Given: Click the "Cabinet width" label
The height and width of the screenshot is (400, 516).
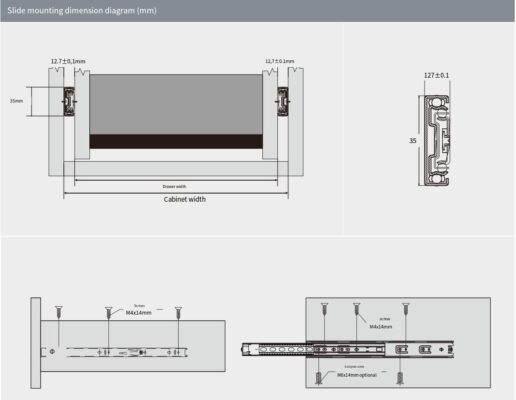Looking at the screenshot, I should (185, 199).
